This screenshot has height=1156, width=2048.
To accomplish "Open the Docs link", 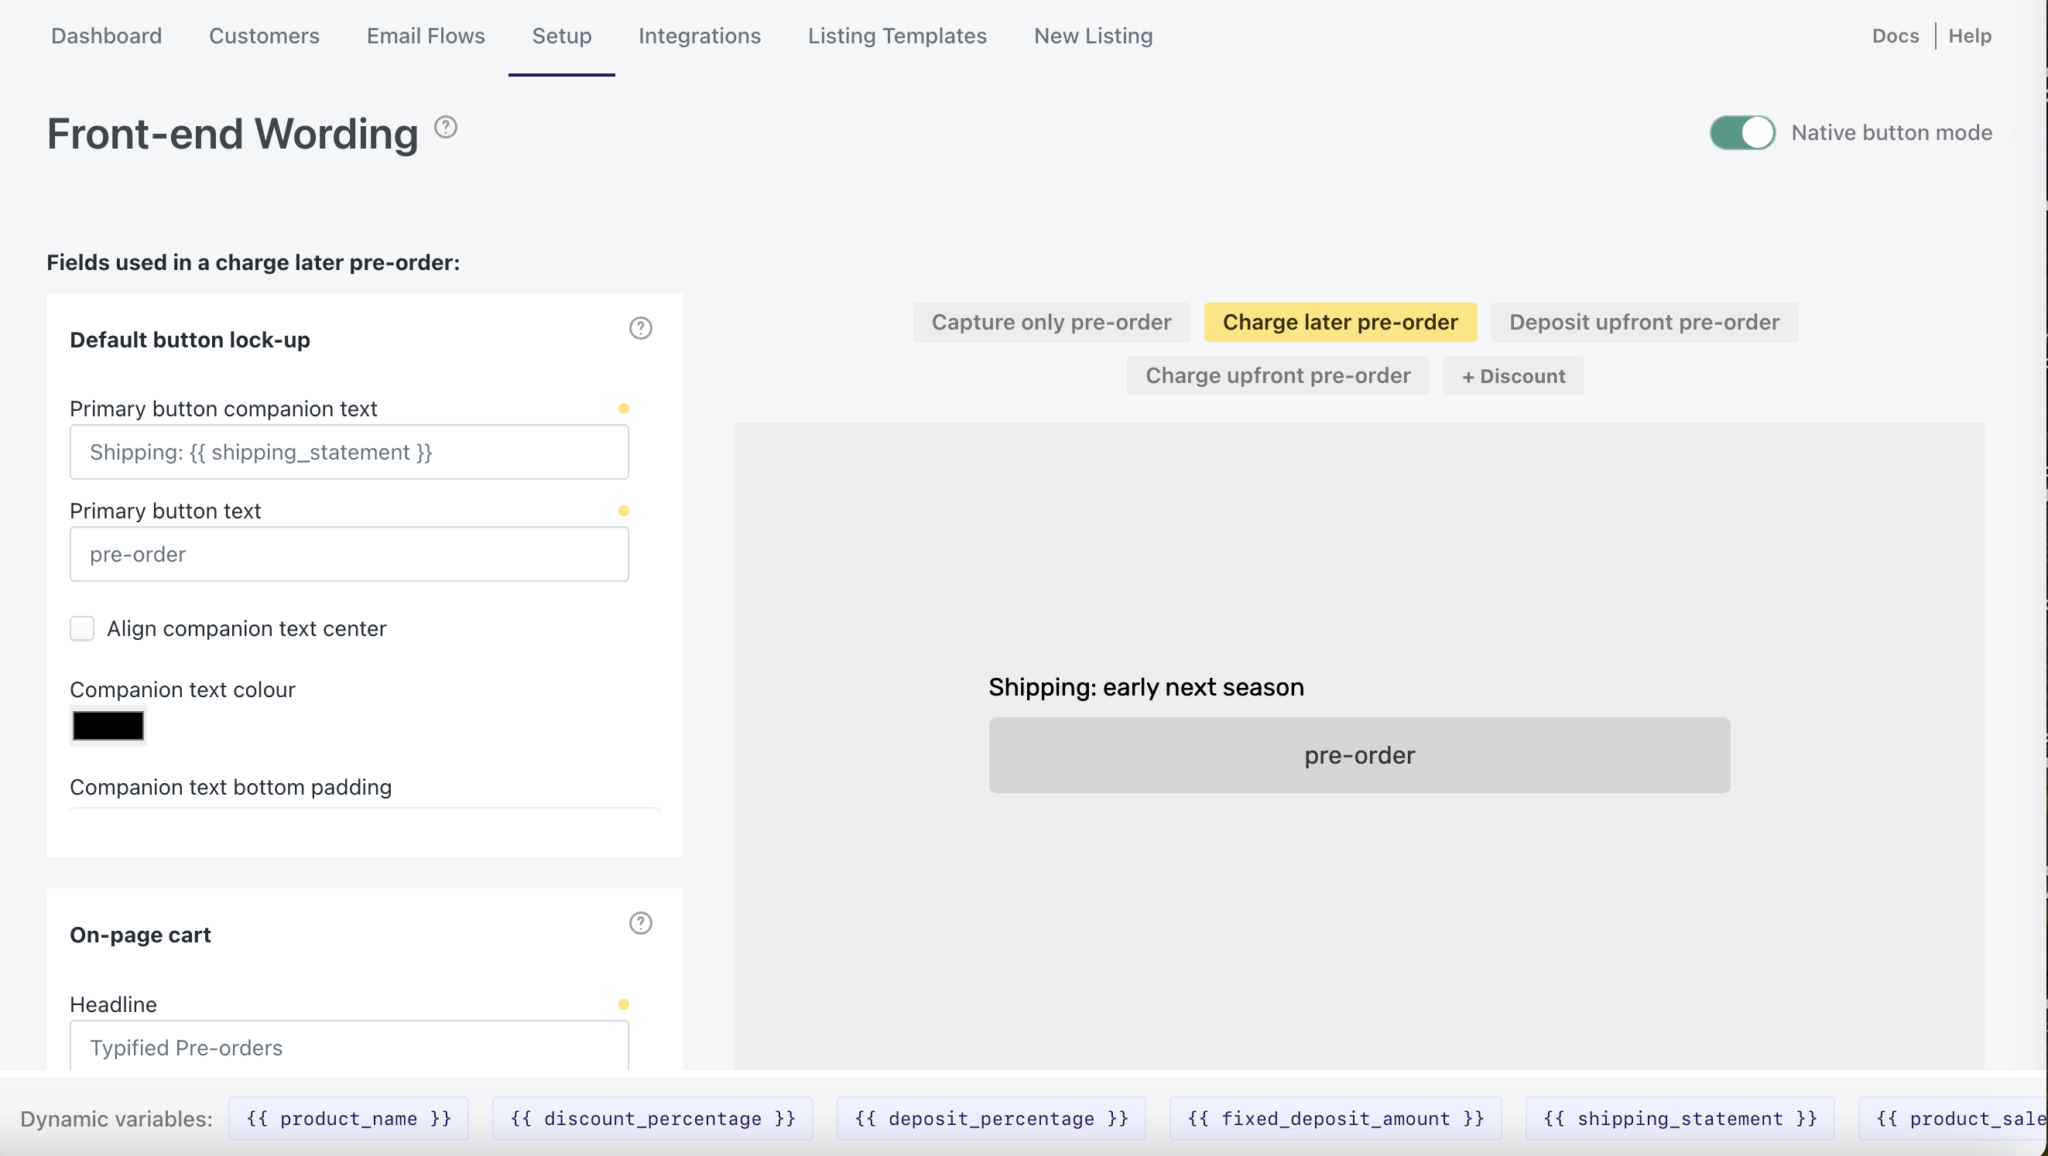I will point(1894,36).
